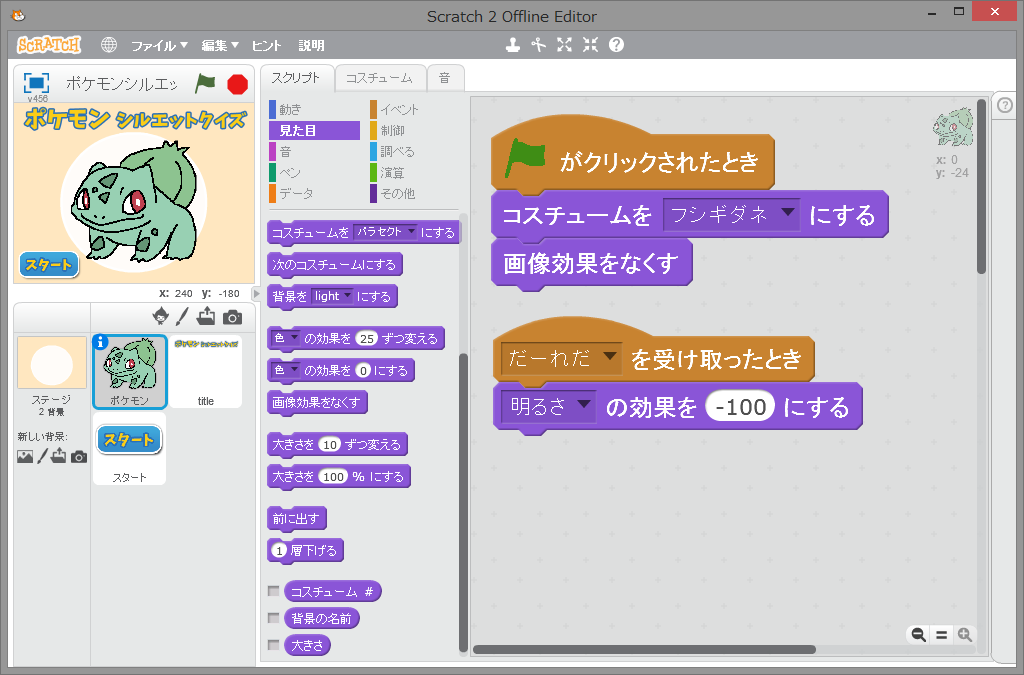Click the Scratch logo

tap(50, 45)
